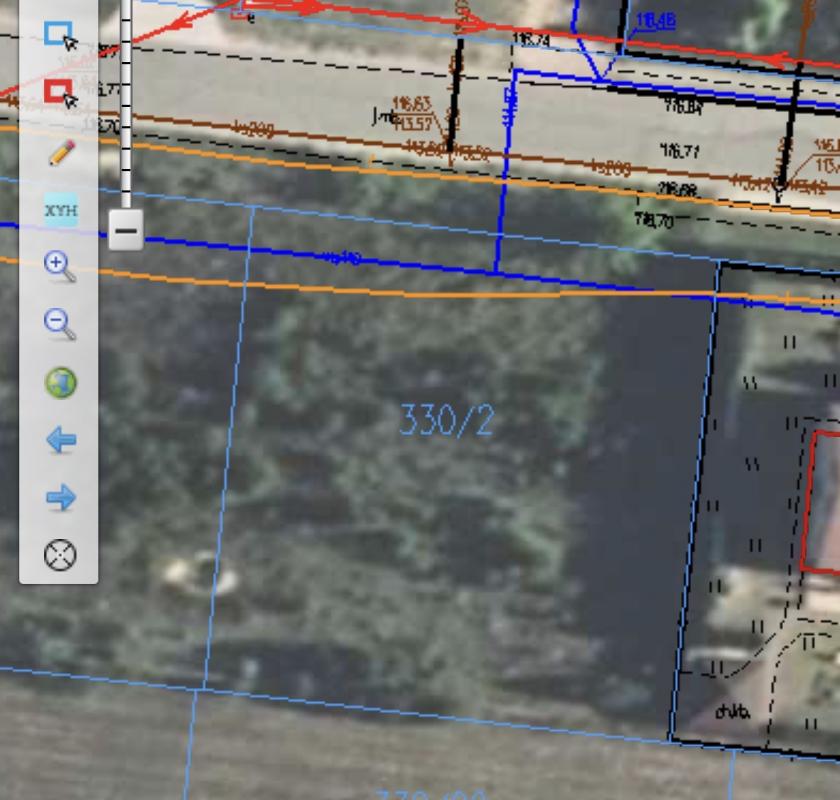Screen dimensions: 840x800
Task: Go to next map view with right arrow
Action: tap(60, 497)
